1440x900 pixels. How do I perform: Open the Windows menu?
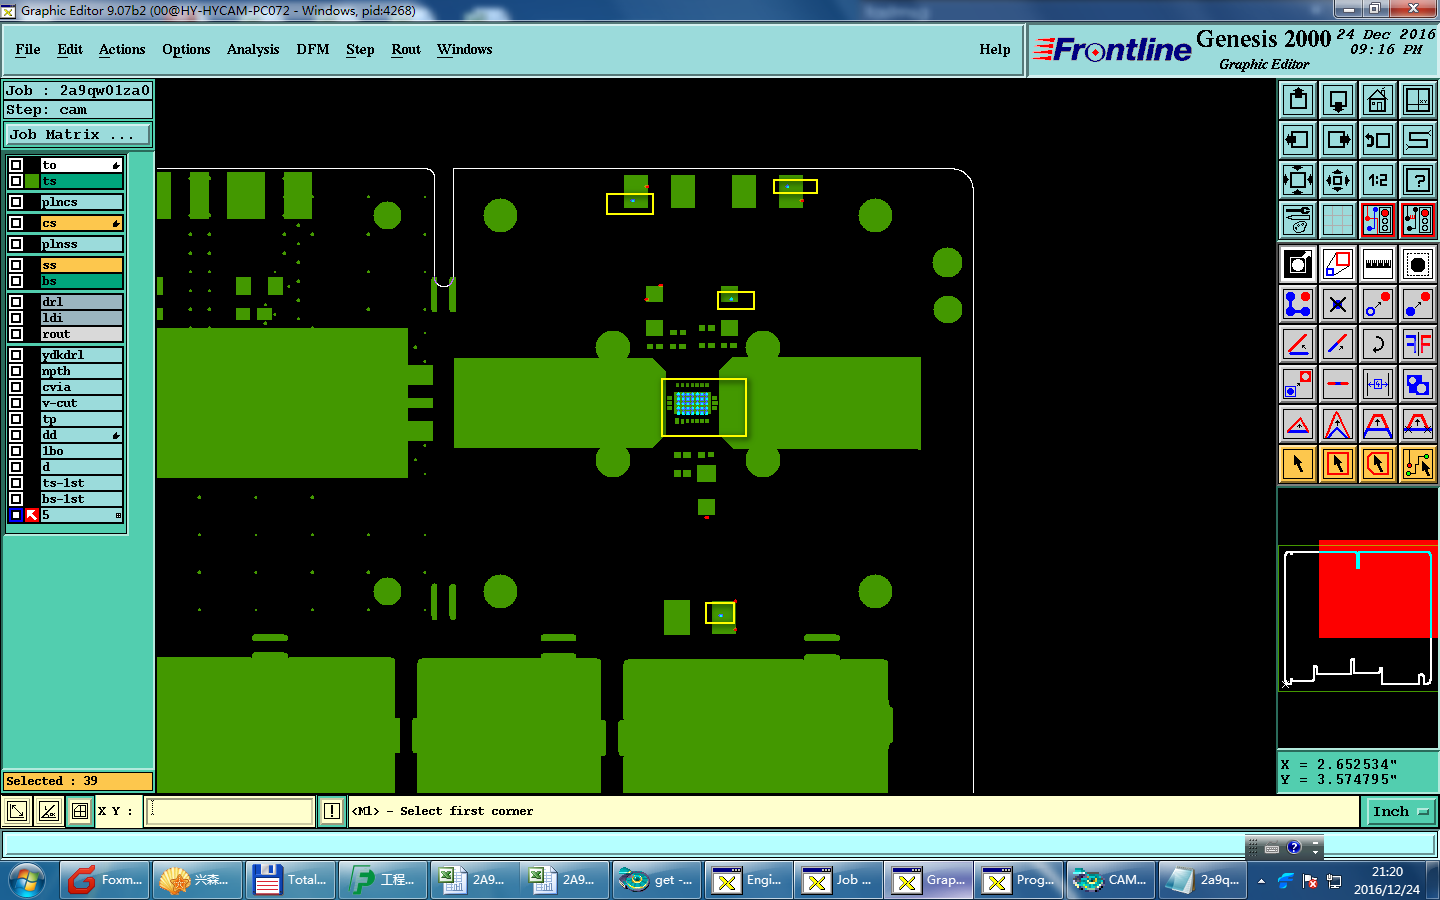(x=465, y=49)
